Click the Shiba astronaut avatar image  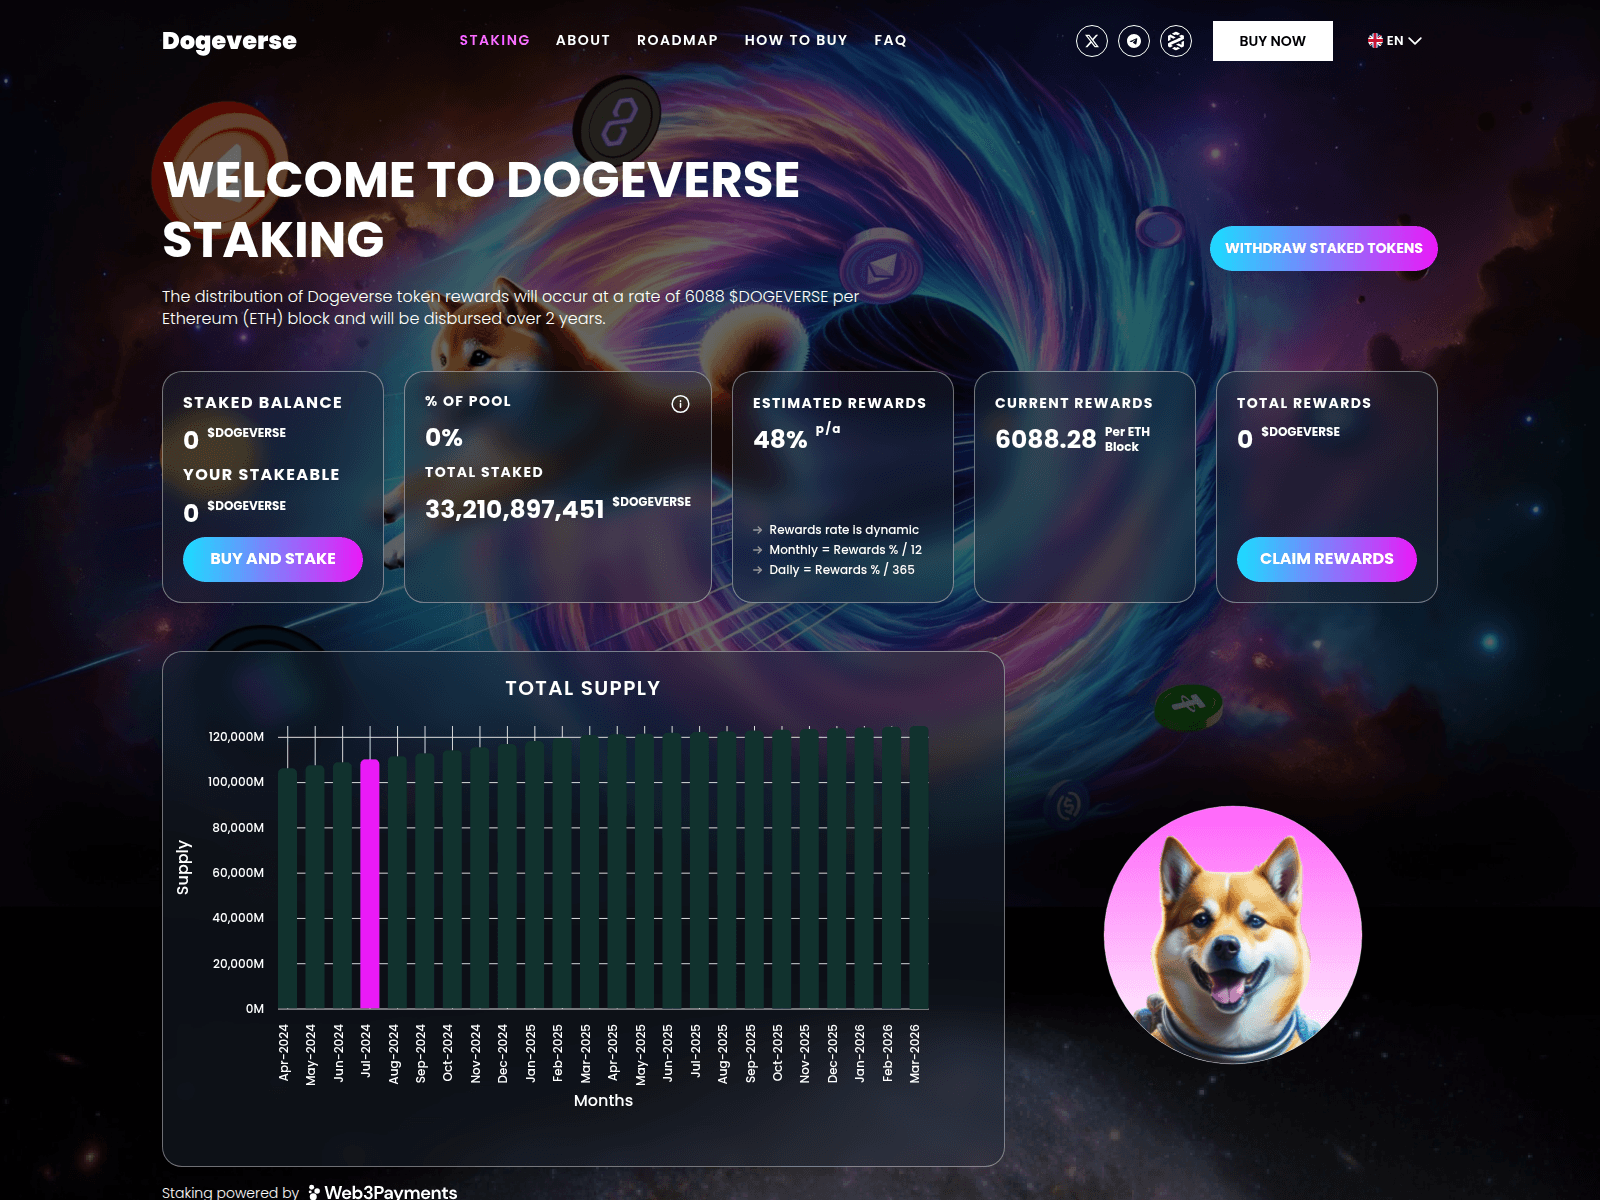1232,934
